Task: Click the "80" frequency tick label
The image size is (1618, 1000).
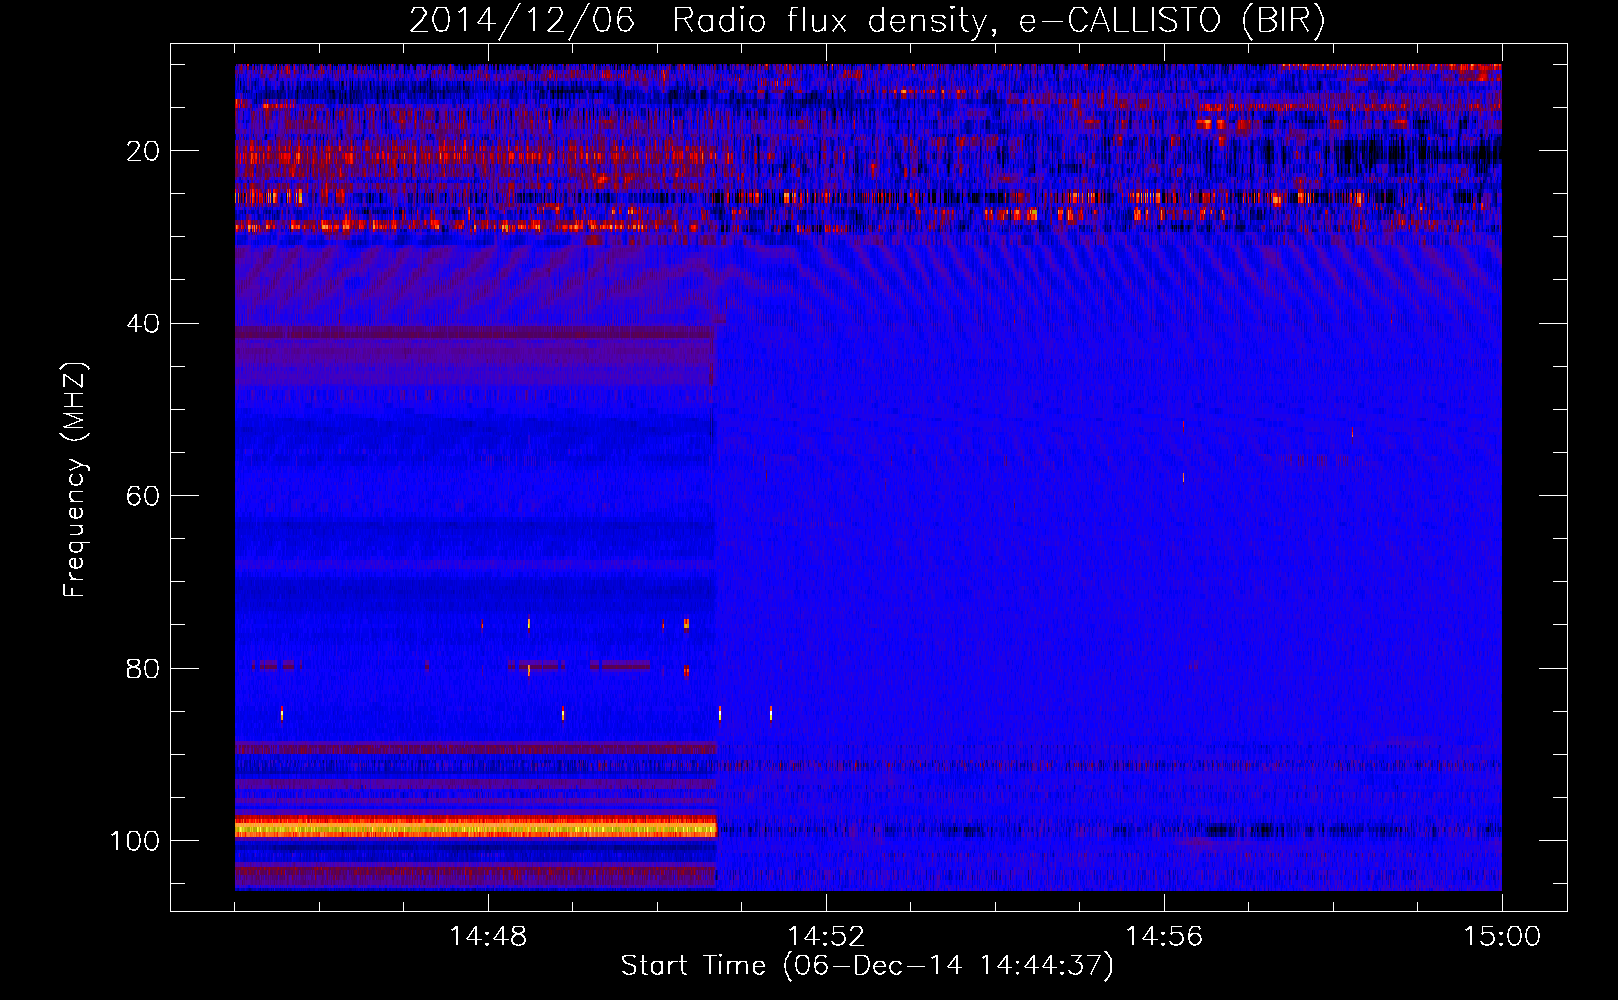Action: coord(143,669)
